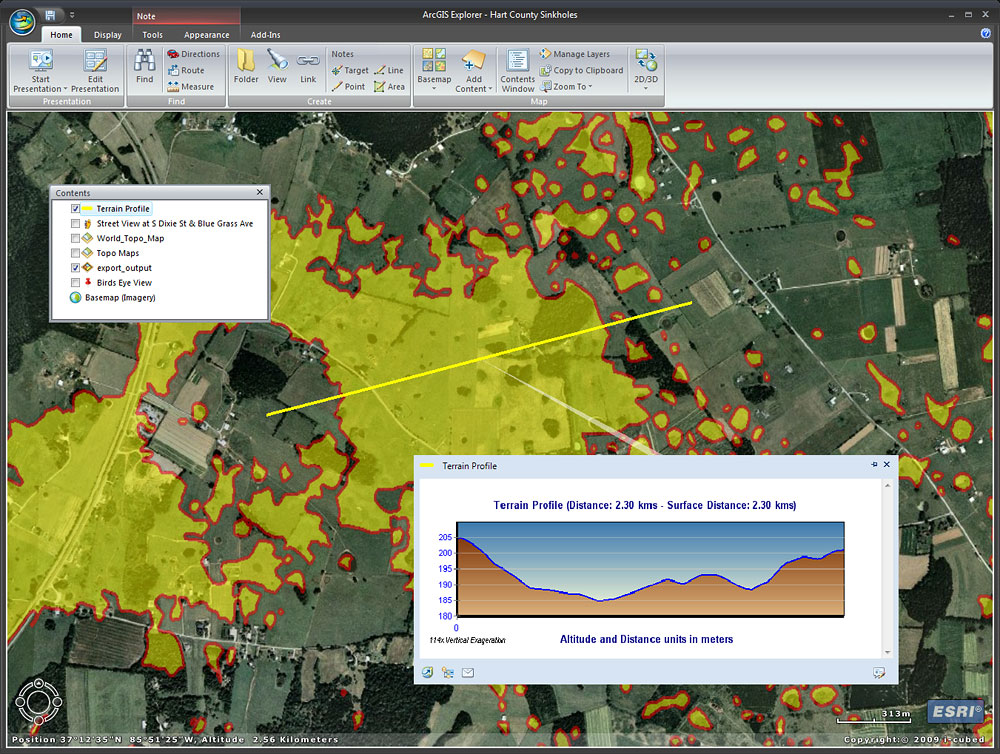The height and width of the screenshot is (754, 1000).
Task: Enable the Topo Maps layer checkbox
Action: tap(75, 253)
